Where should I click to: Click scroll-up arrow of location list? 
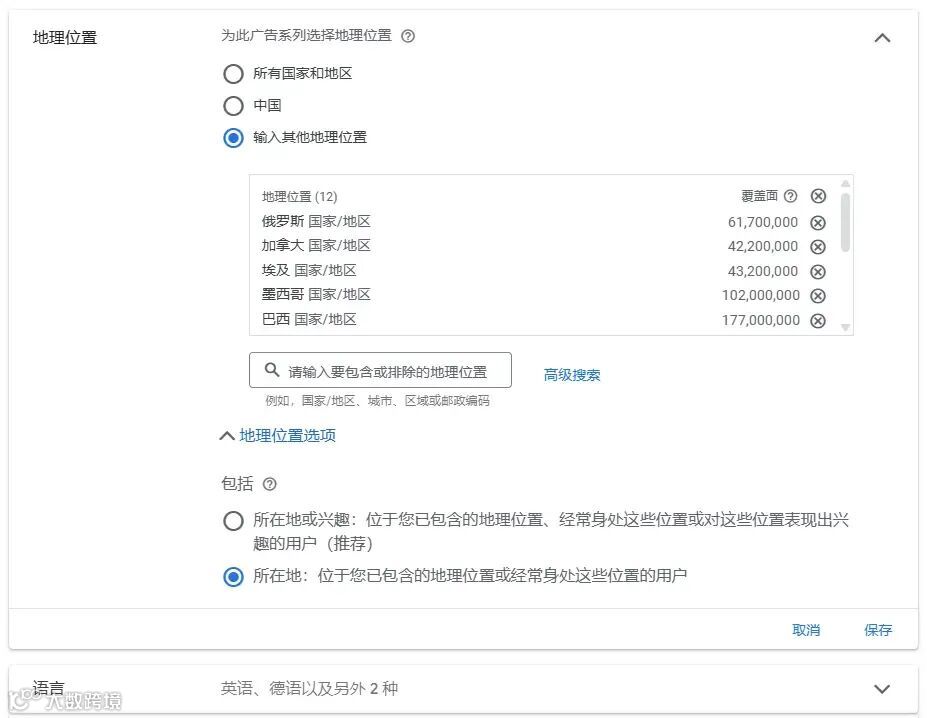click(x=845, y=183)
